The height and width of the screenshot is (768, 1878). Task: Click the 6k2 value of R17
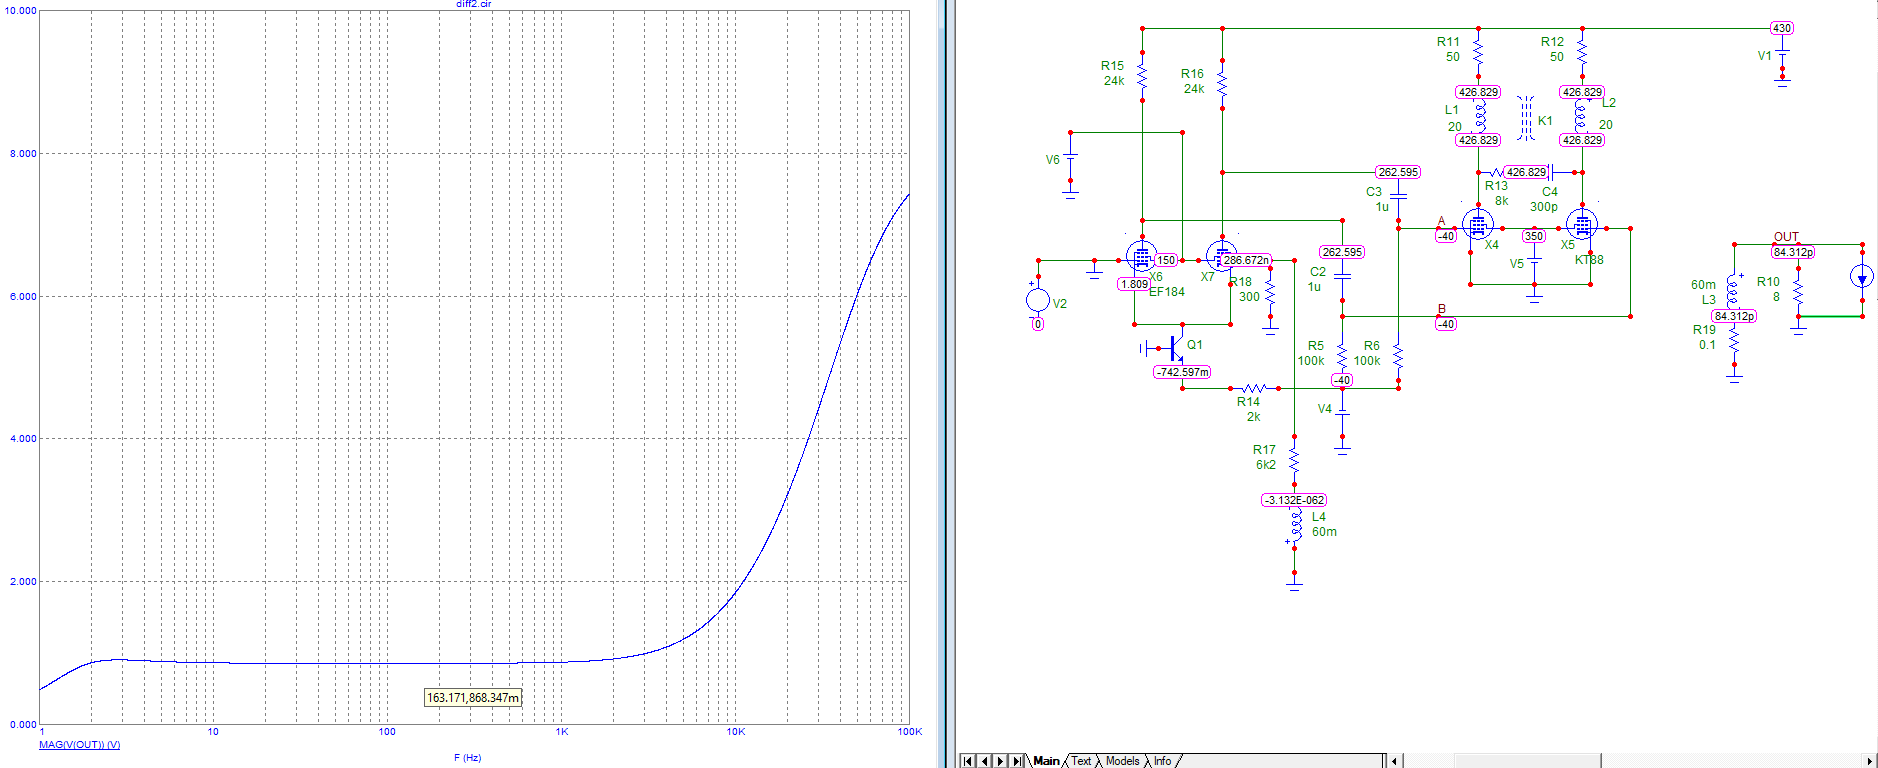coord(1266,465)
